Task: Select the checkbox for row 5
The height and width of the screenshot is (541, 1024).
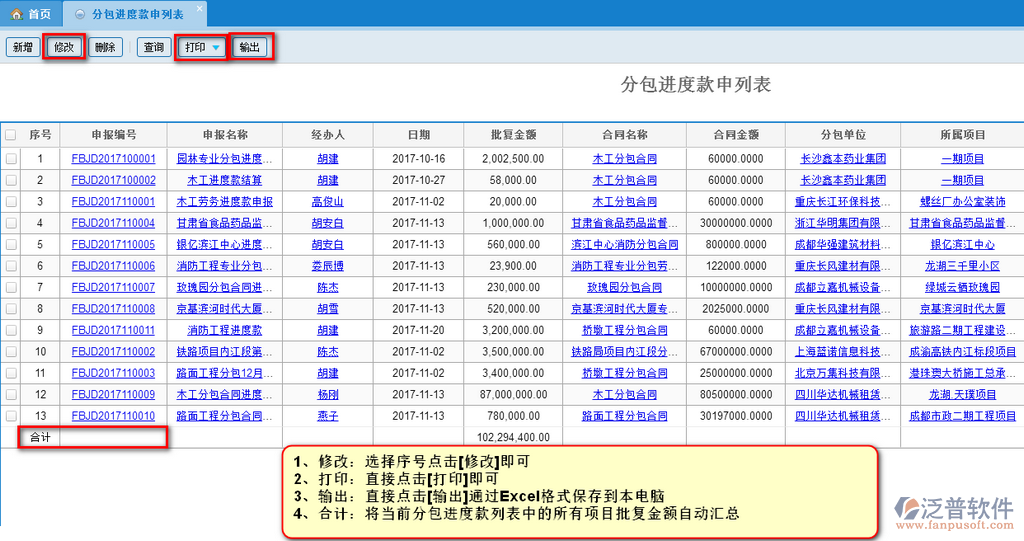Action: point(11,244)
